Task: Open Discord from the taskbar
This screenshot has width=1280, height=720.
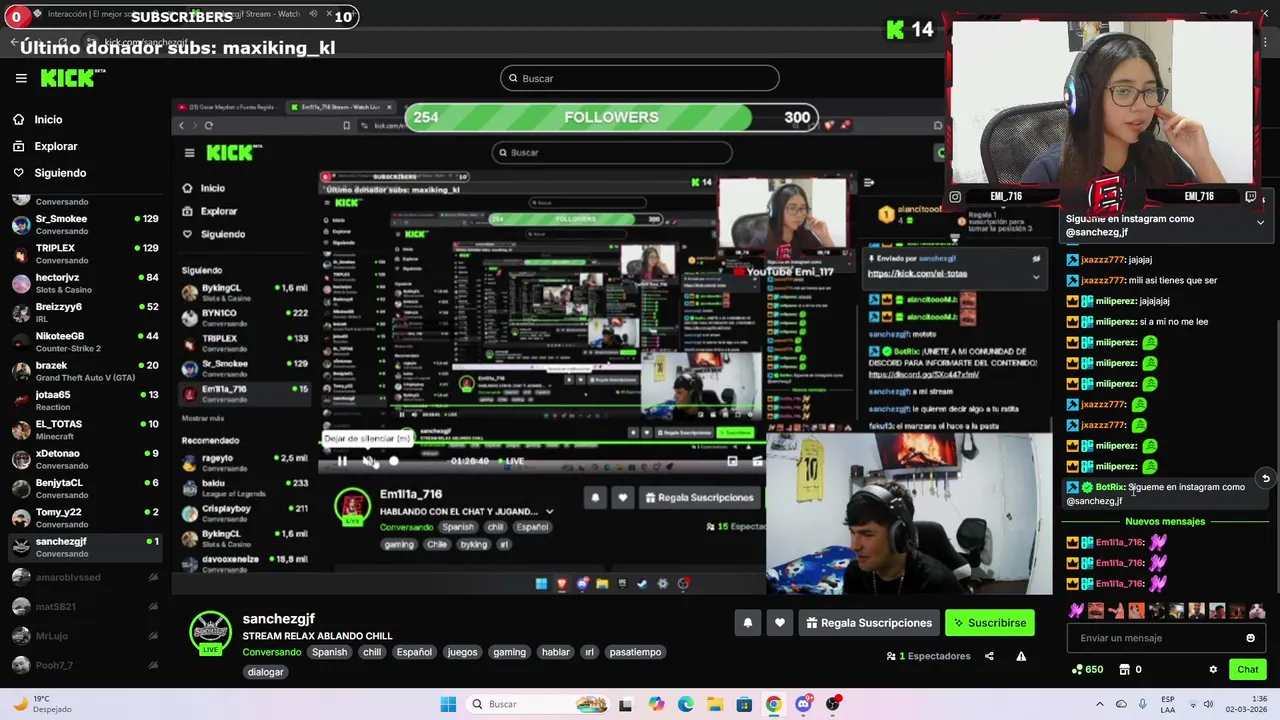Action: [803, 704]
